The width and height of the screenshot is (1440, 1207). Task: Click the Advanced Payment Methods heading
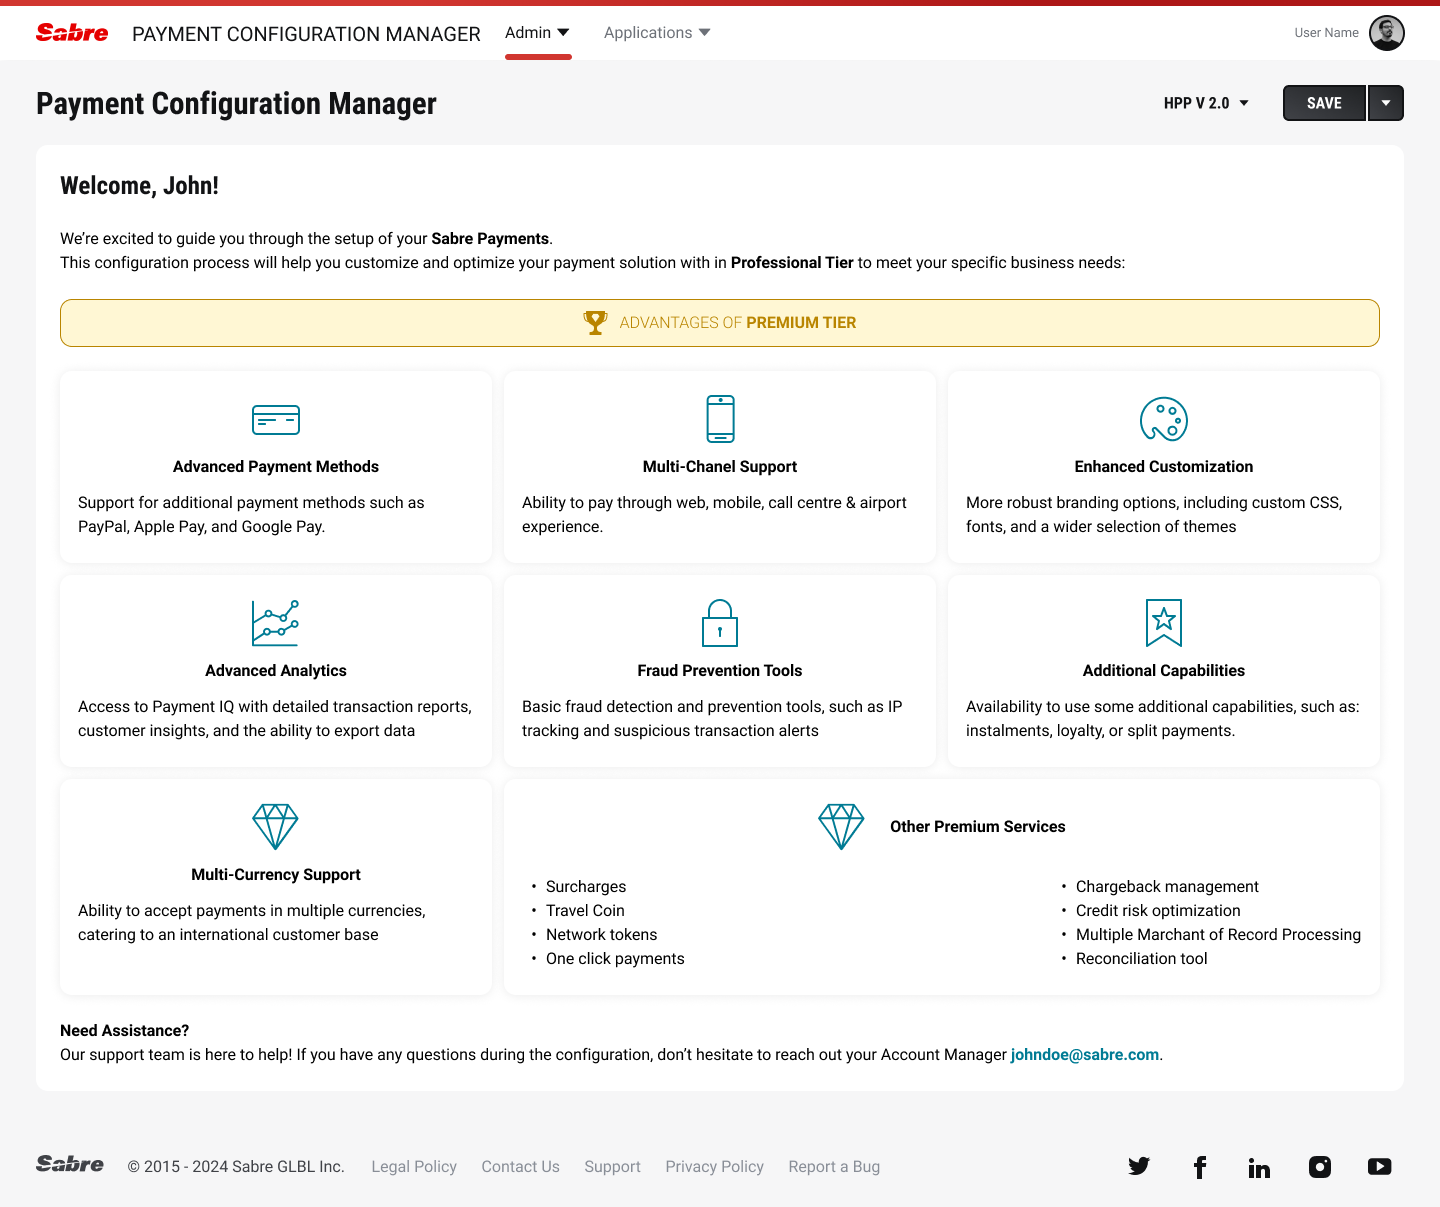click(x=276, y=467)
